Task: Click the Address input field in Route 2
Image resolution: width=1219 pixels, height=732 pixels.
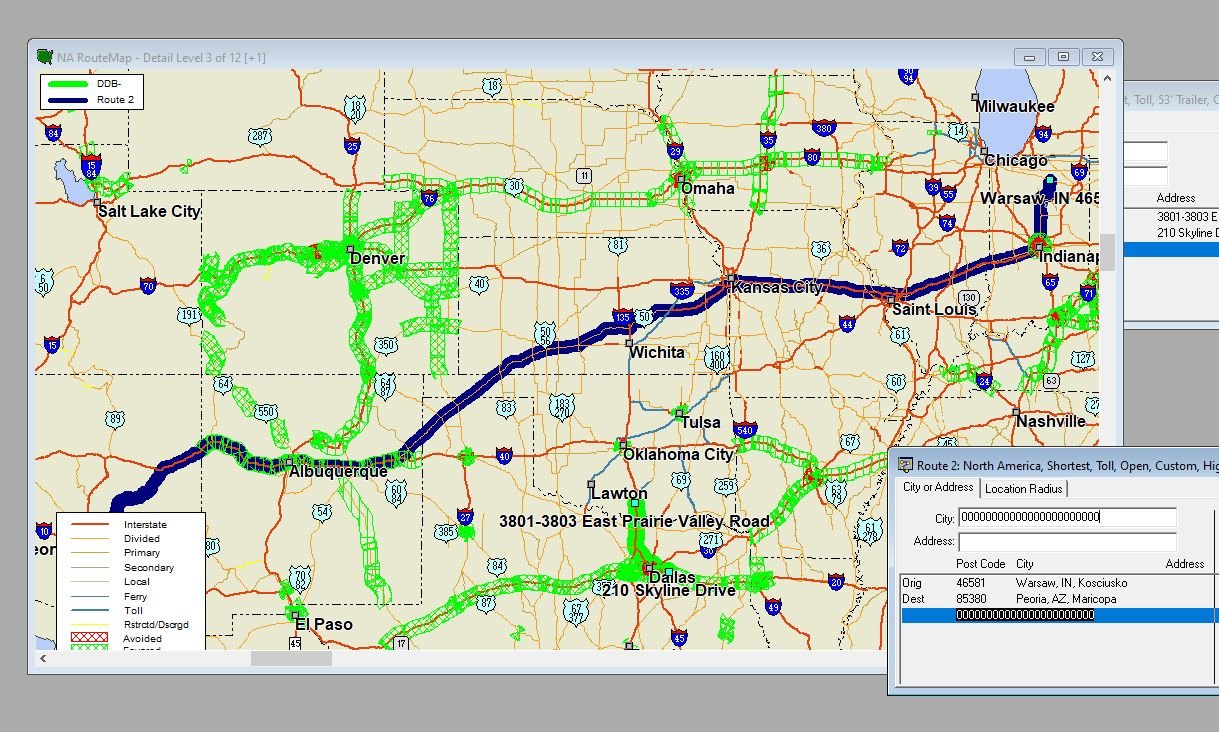Action: pyautogui.click(x=1067, y=541)
